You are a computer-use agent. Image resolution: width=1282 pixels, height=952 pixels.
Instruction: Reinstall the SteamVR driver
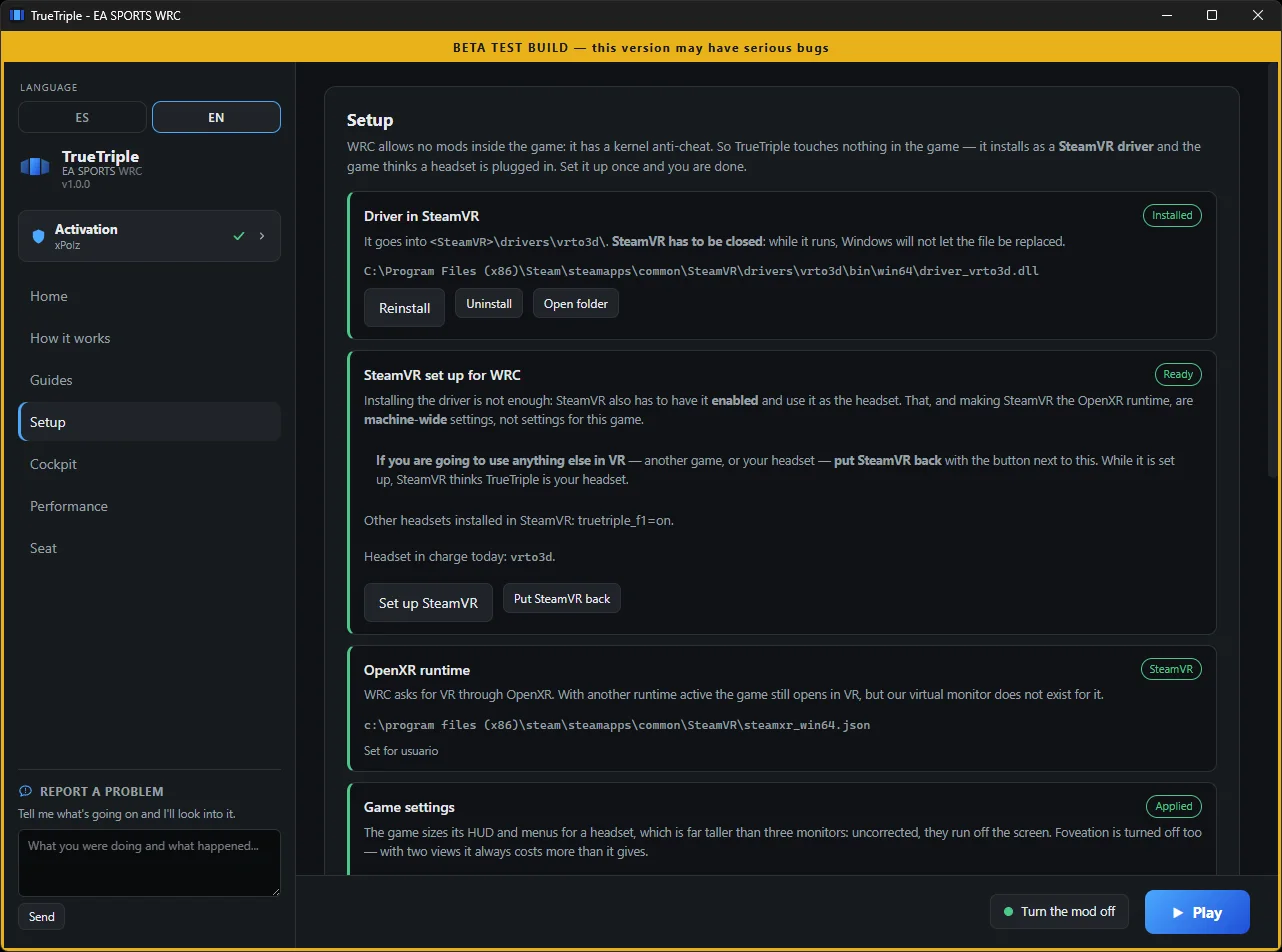coord(404,308)
